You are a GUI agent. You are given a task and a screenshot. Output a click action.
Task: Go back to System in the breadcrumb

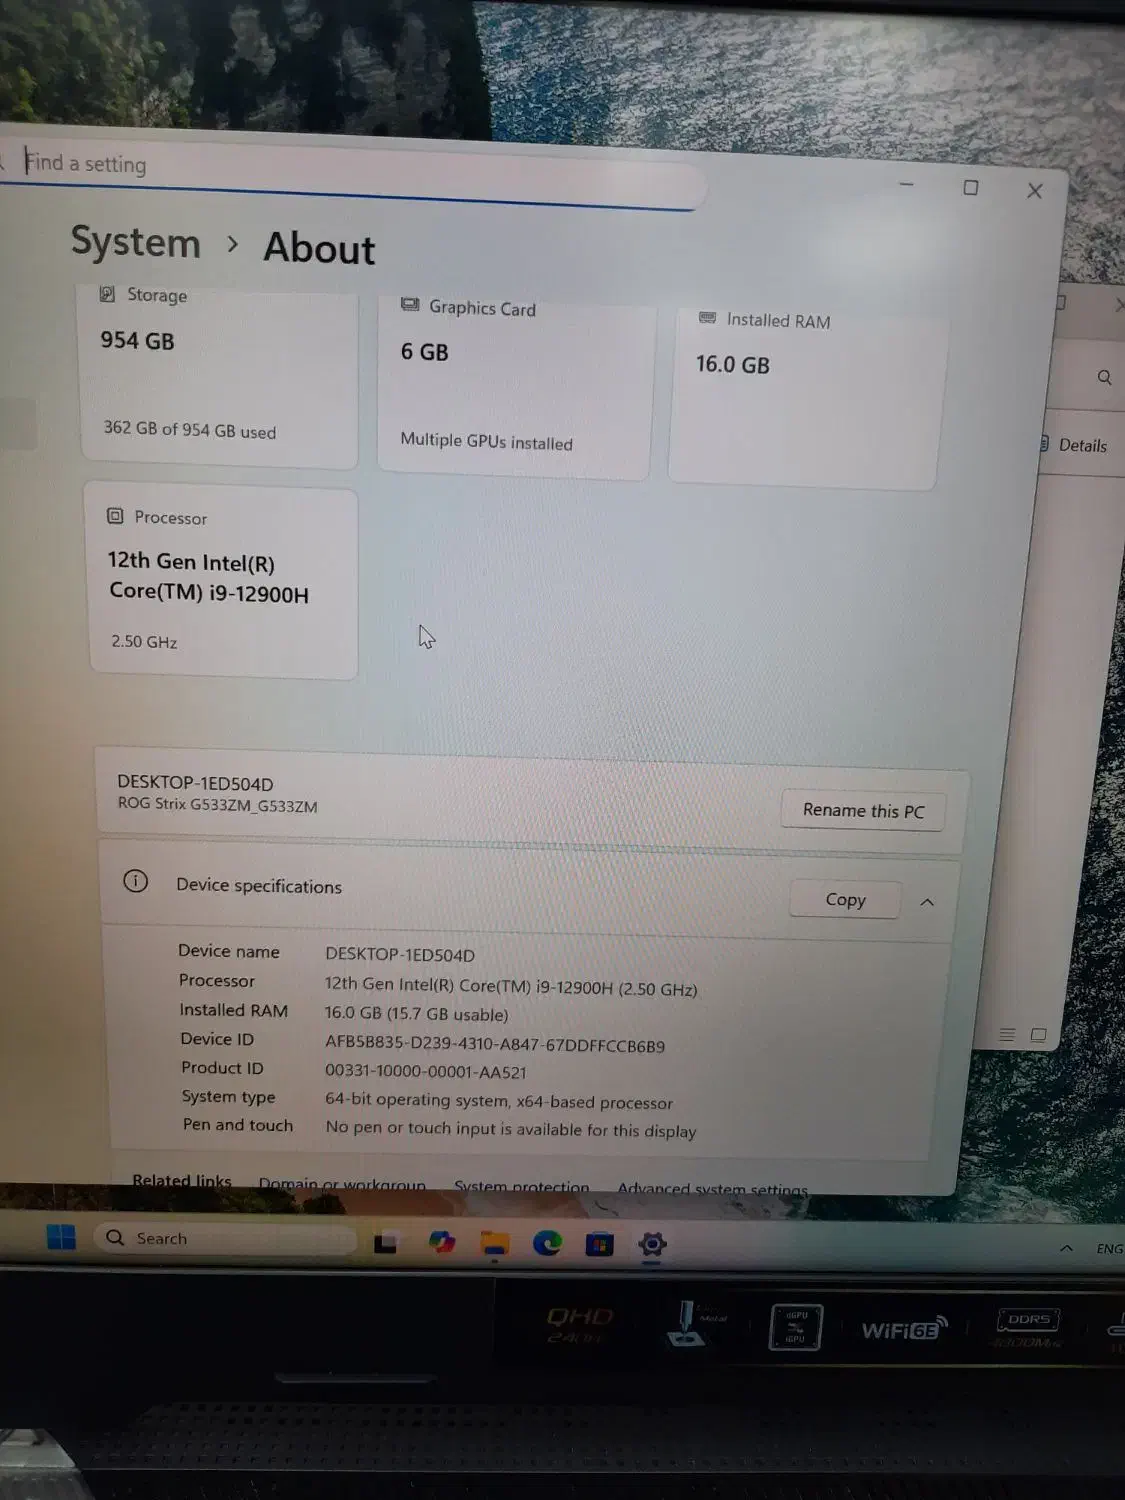coord(136,242)
